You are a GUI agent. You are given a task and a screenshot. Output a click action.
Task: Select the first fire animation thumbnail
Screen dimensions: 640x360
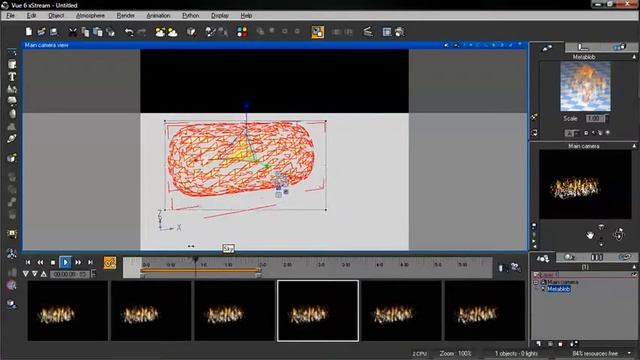68,311
